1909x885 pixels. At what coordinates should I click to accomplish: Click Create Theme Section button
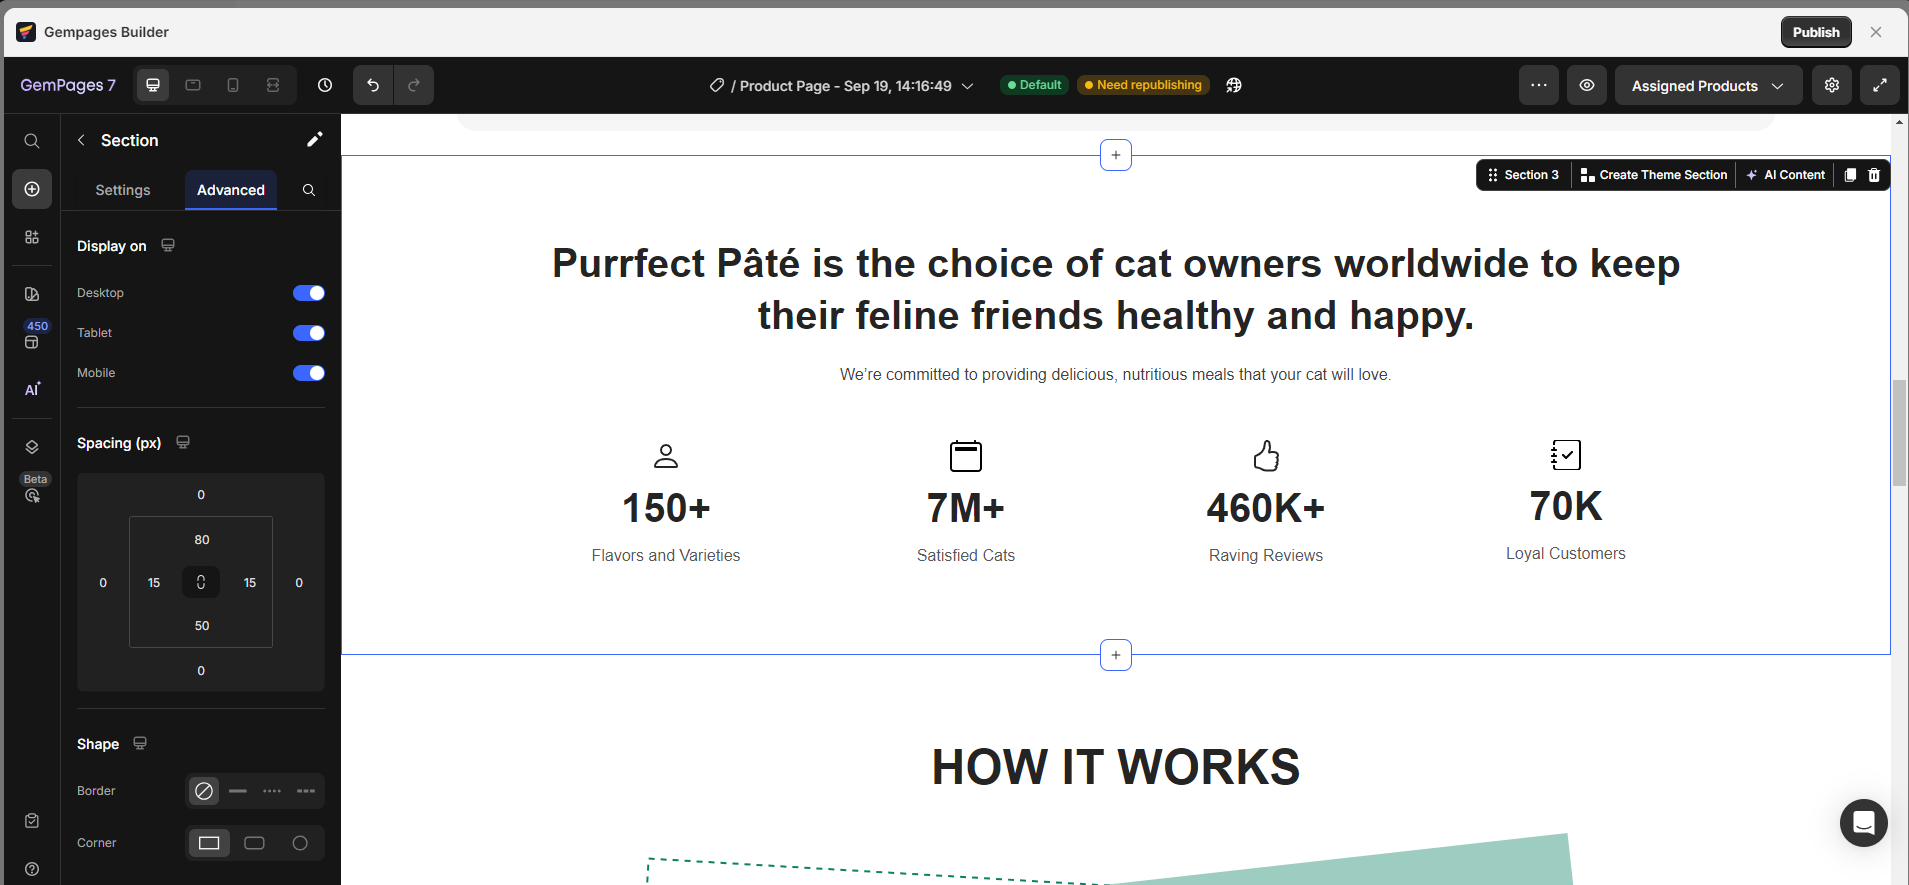(x=1654, y=175)
